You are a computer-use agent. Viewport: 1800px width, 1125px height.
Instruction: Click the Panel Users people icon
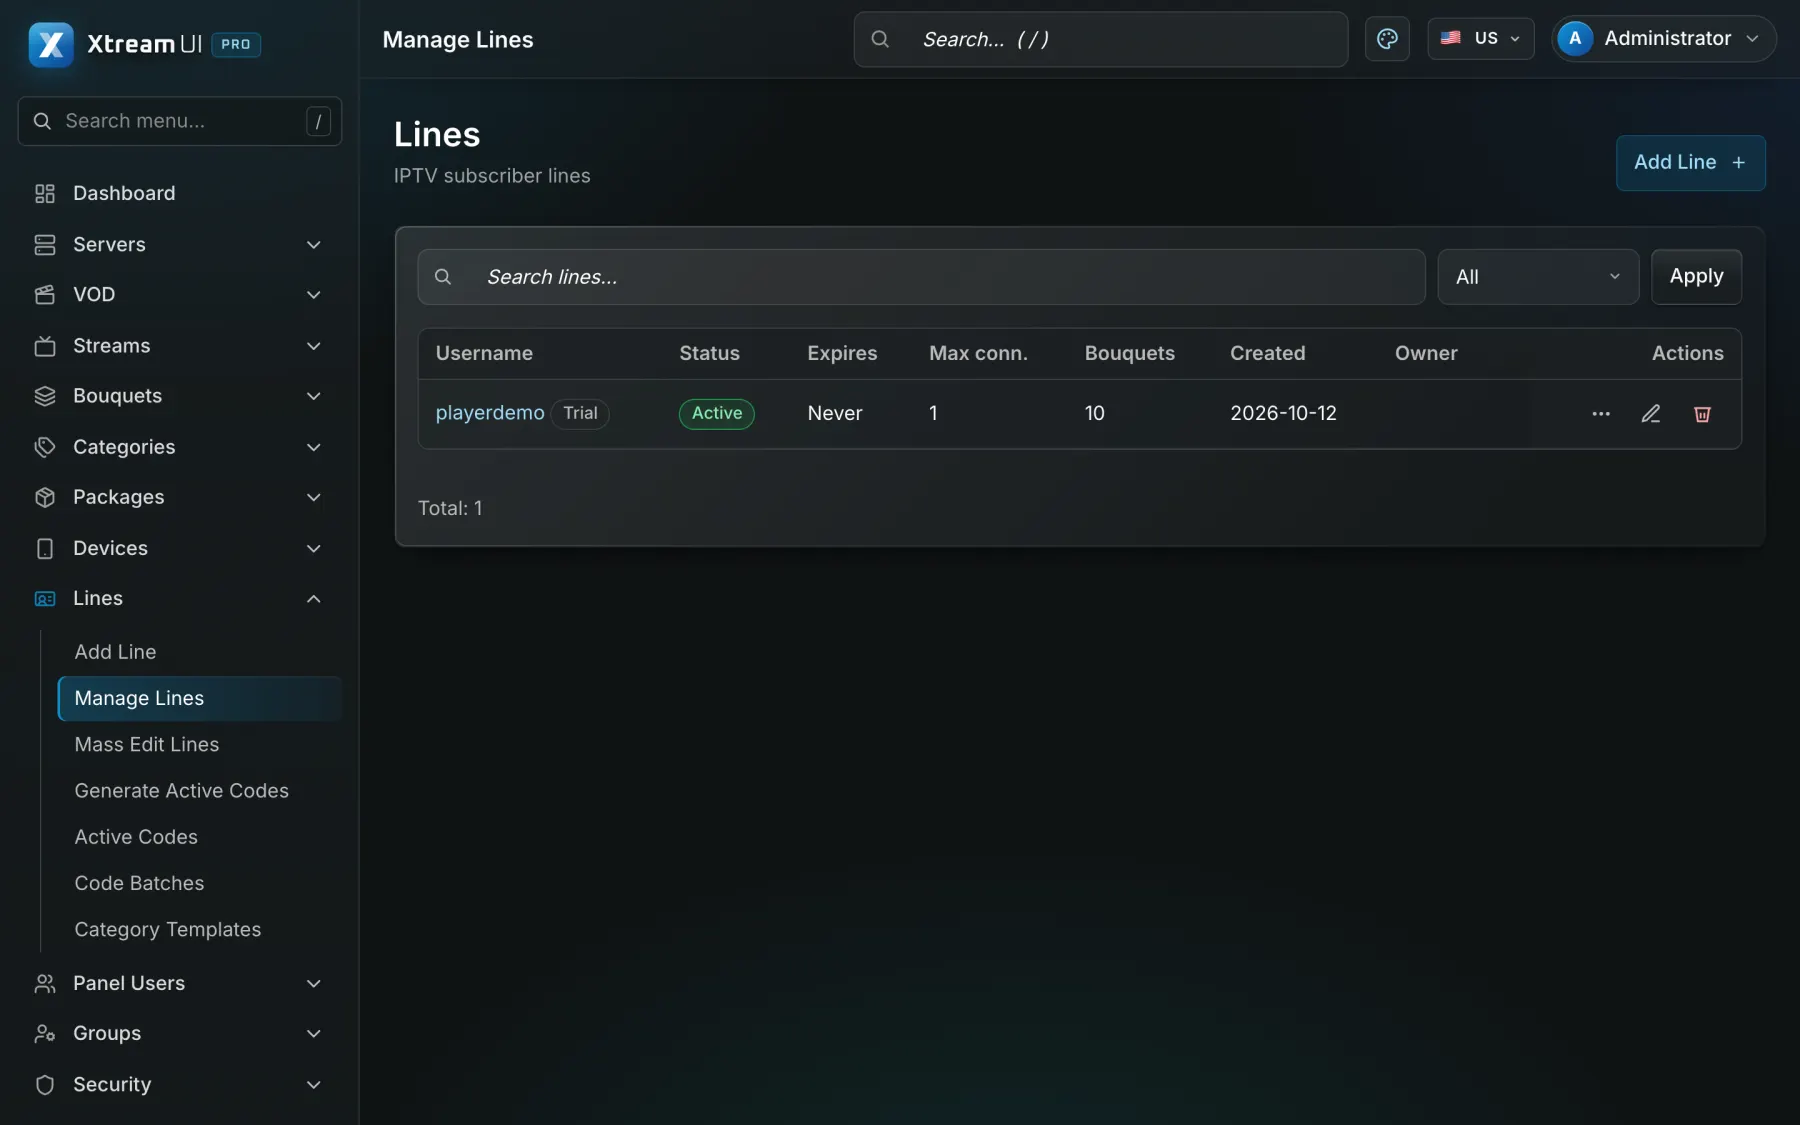(x=45, y=984)
